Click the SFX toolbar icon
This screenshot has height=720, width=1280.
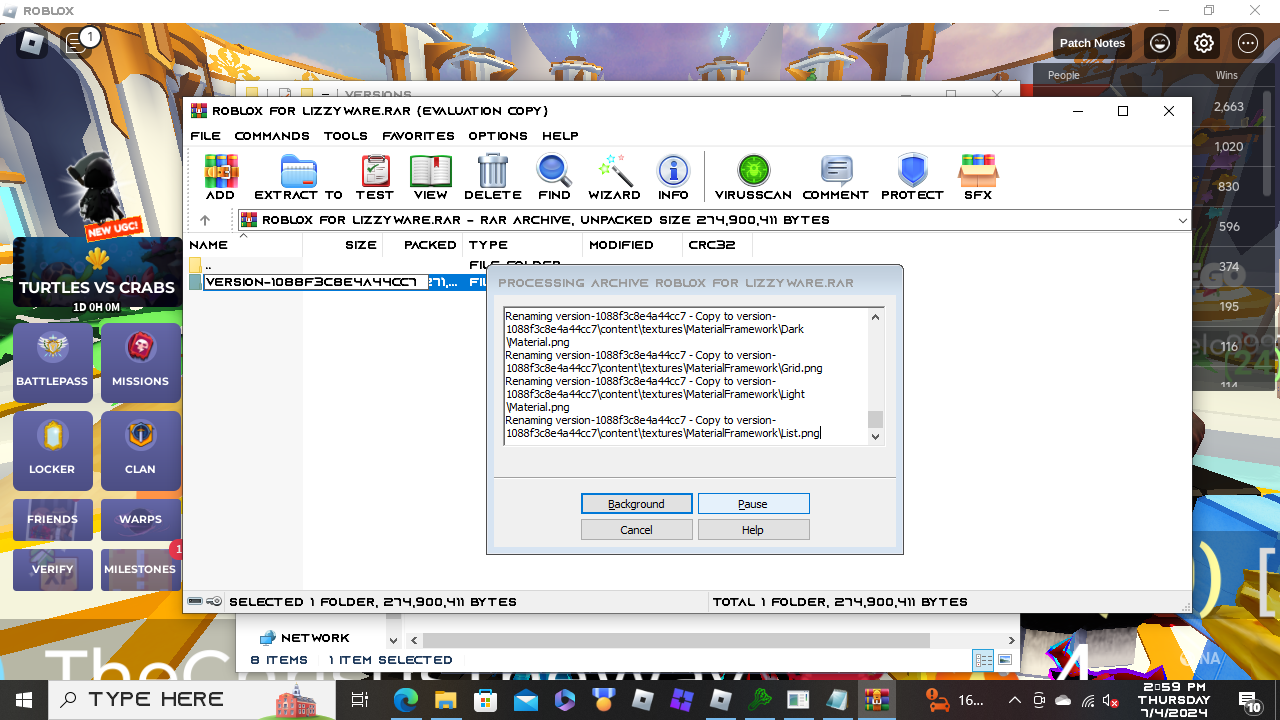coord(978,177)
